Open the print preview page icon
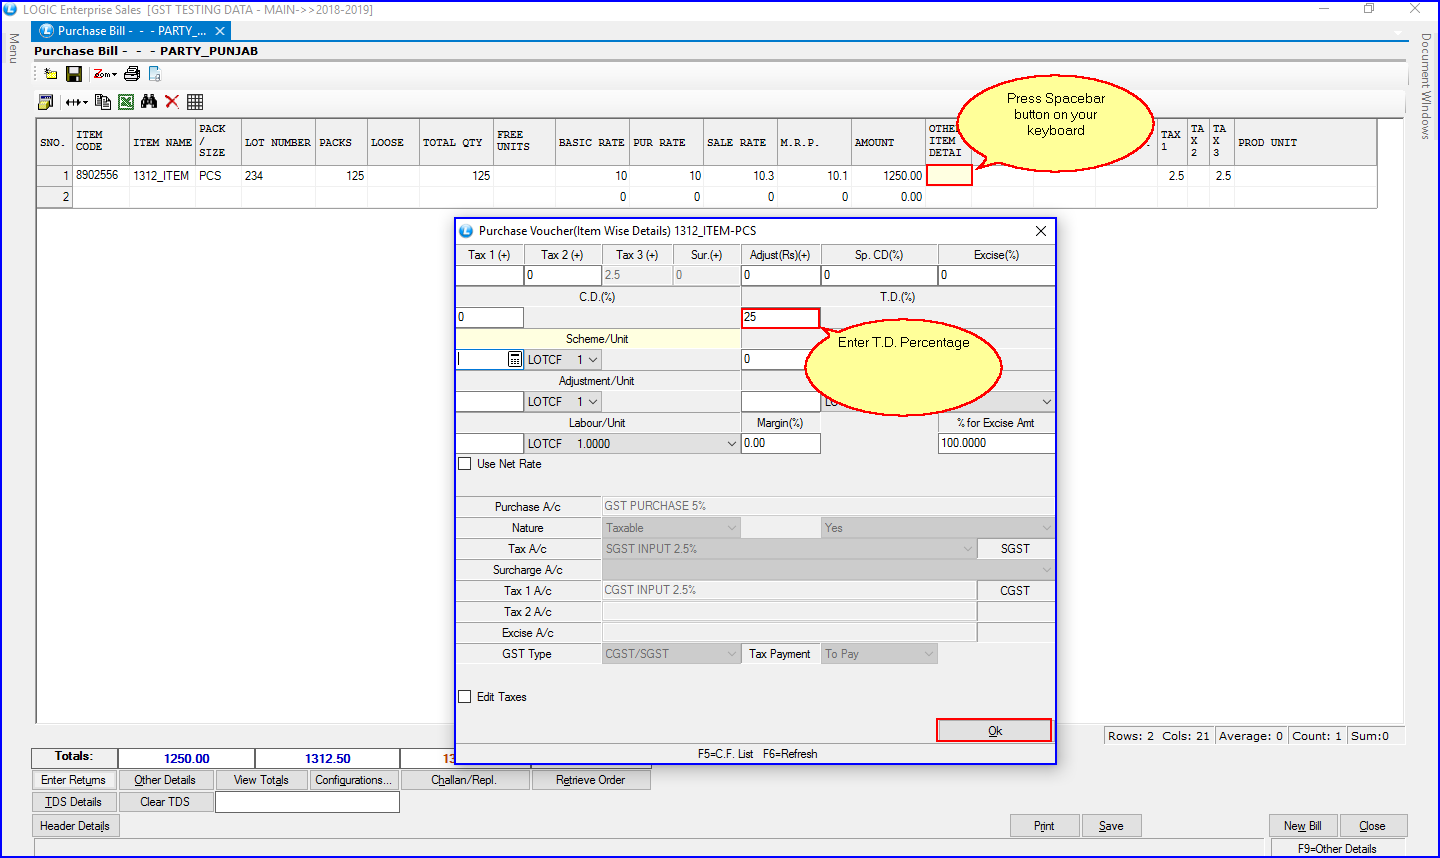This screenshot has width=1440, height=858. pos(155,74)
